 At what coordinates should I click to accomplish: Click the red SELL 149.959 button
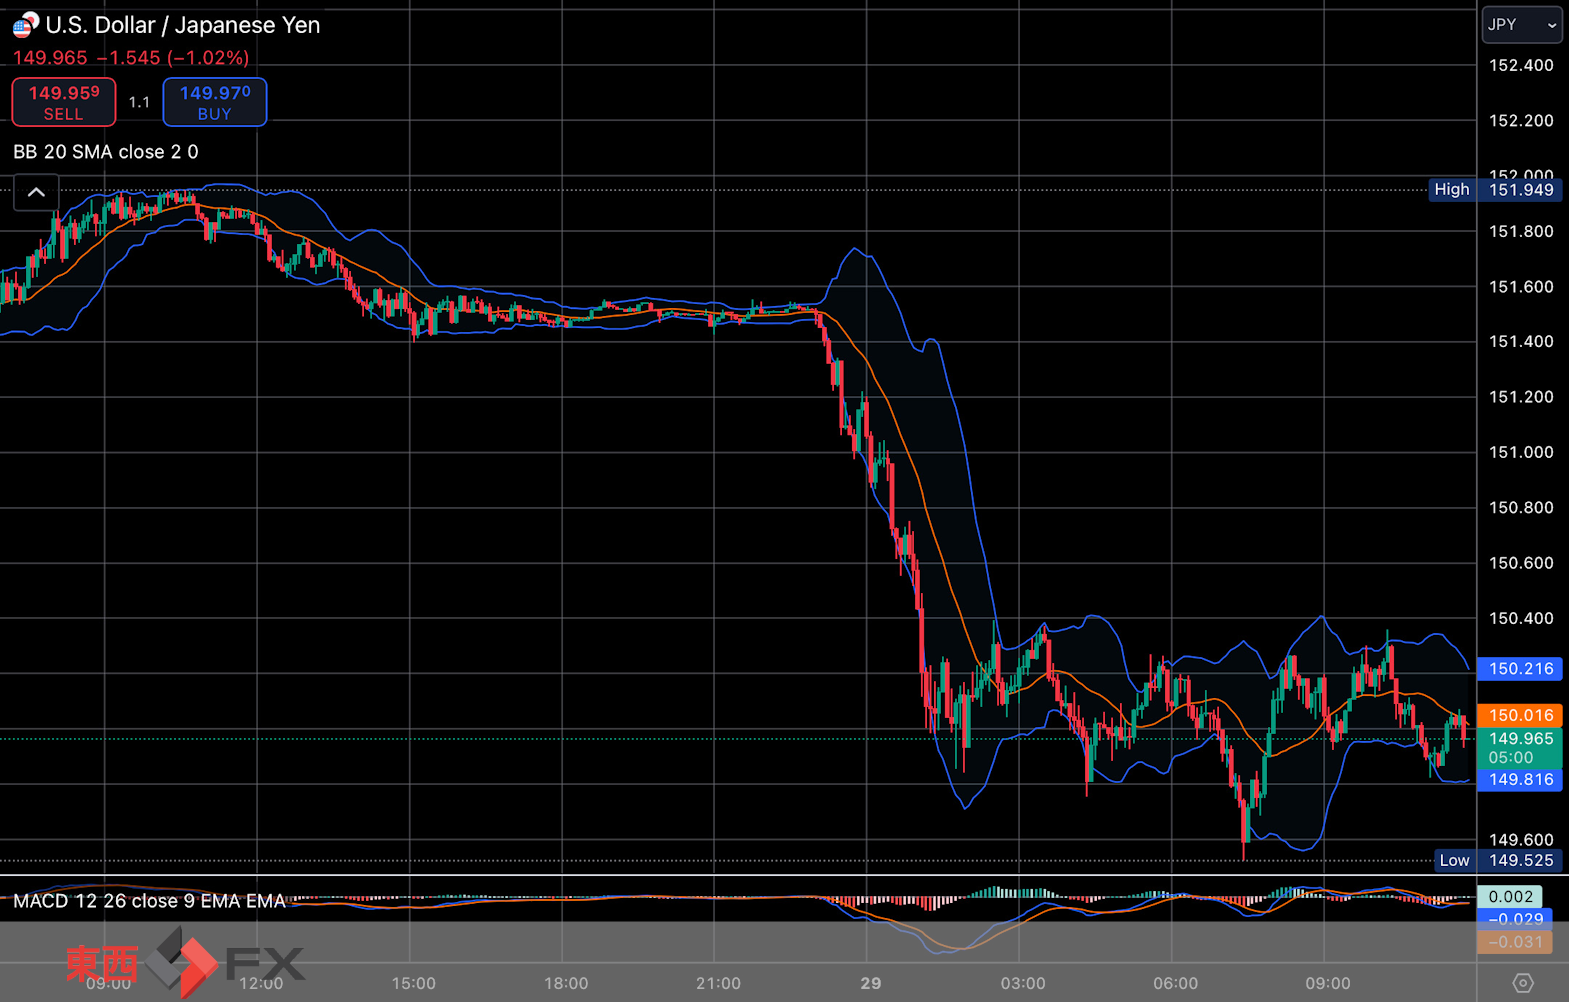pos(64,102)
